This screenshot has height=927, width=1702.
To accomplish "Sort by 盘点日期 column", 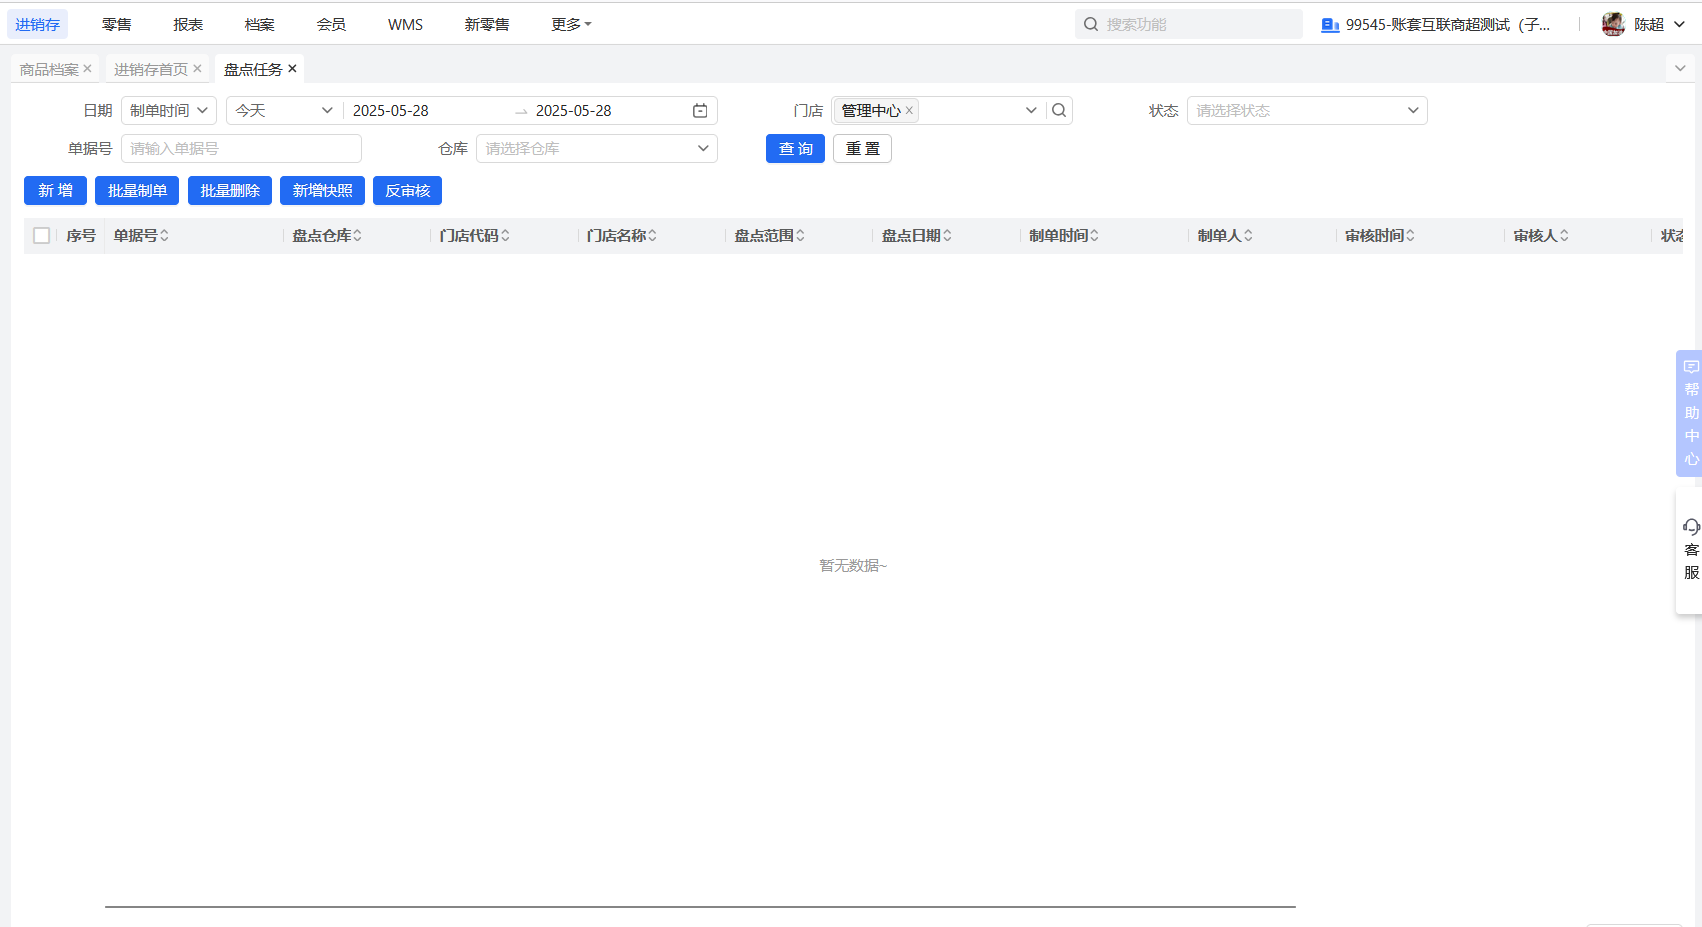I will [947, 236].
